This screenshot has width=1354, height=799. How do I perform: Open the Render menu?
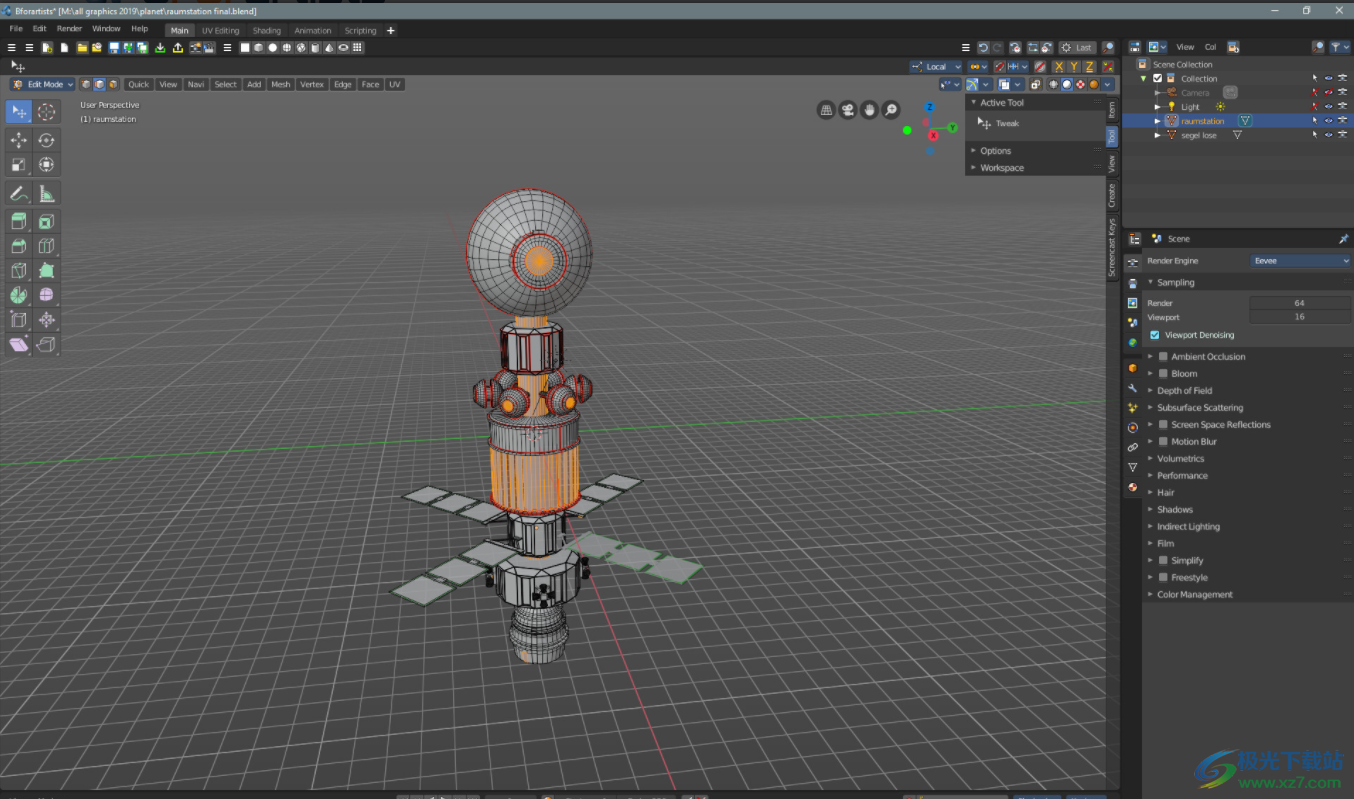69,29
